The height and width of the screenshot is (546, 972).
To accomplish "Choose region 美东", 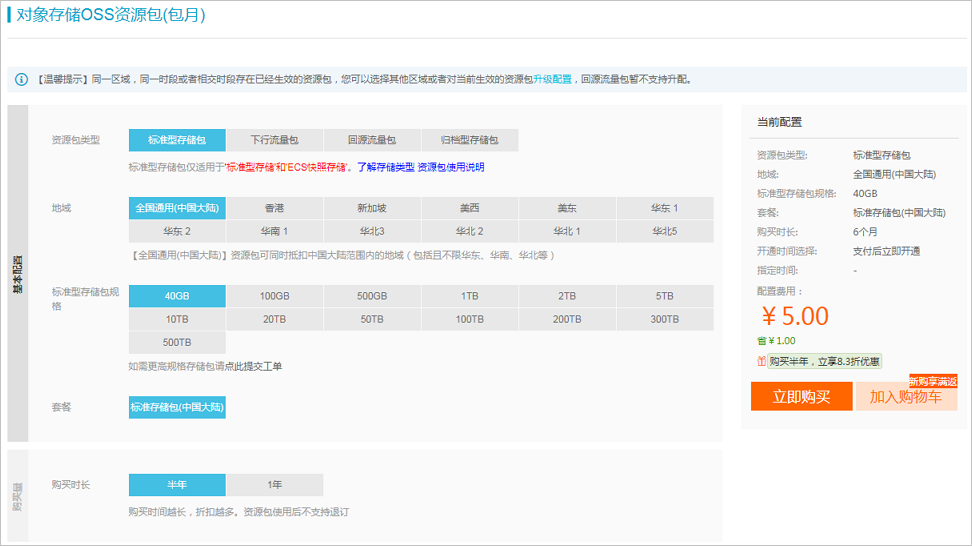I will tap(567, 208).
